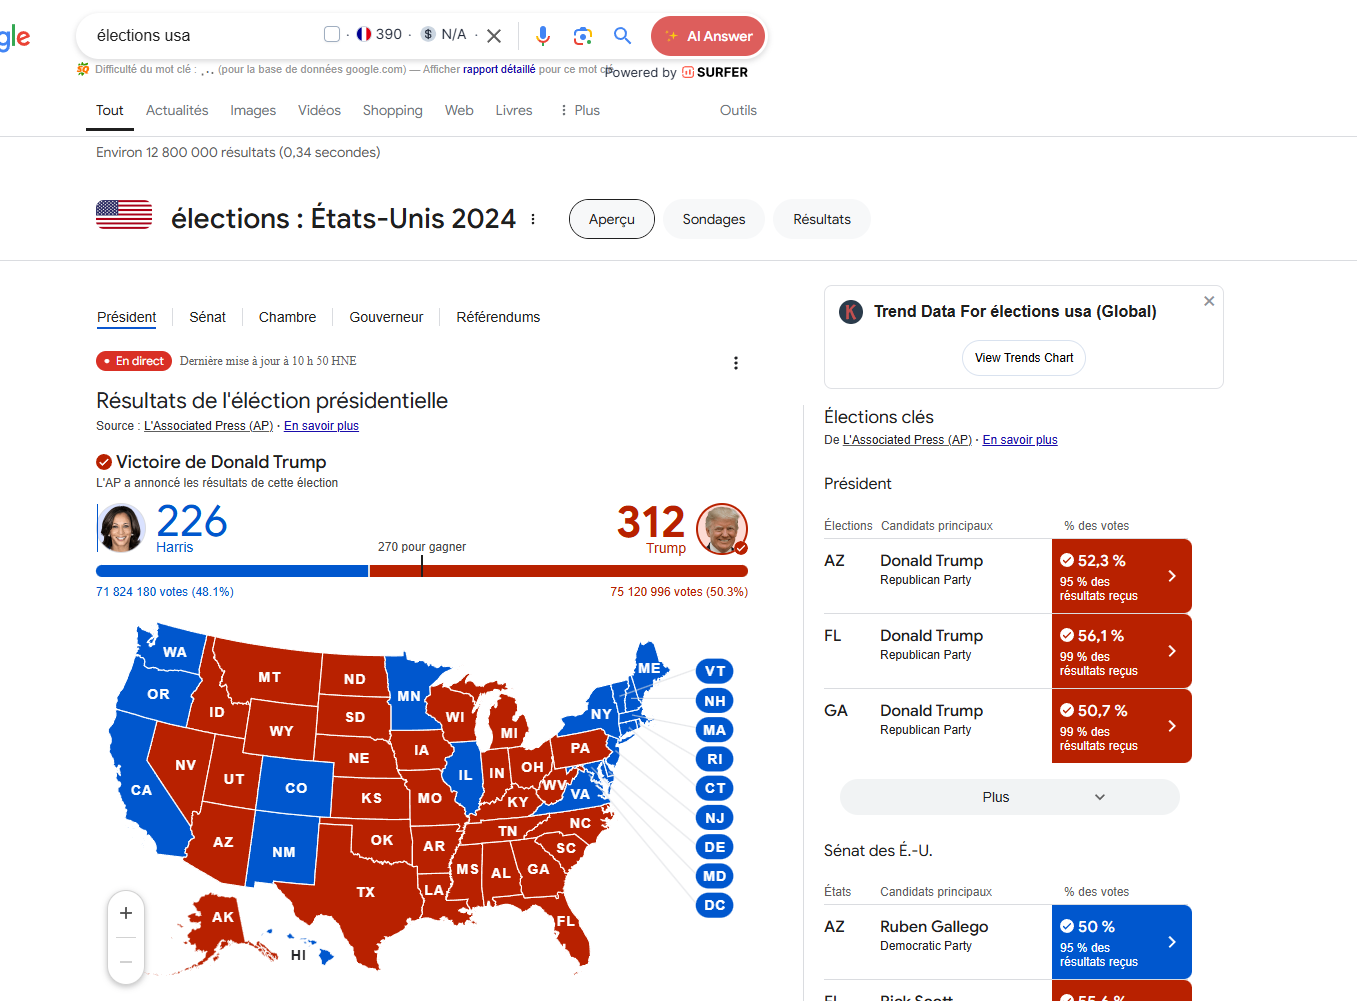Click the voice search microphone icon

[542, 36]
